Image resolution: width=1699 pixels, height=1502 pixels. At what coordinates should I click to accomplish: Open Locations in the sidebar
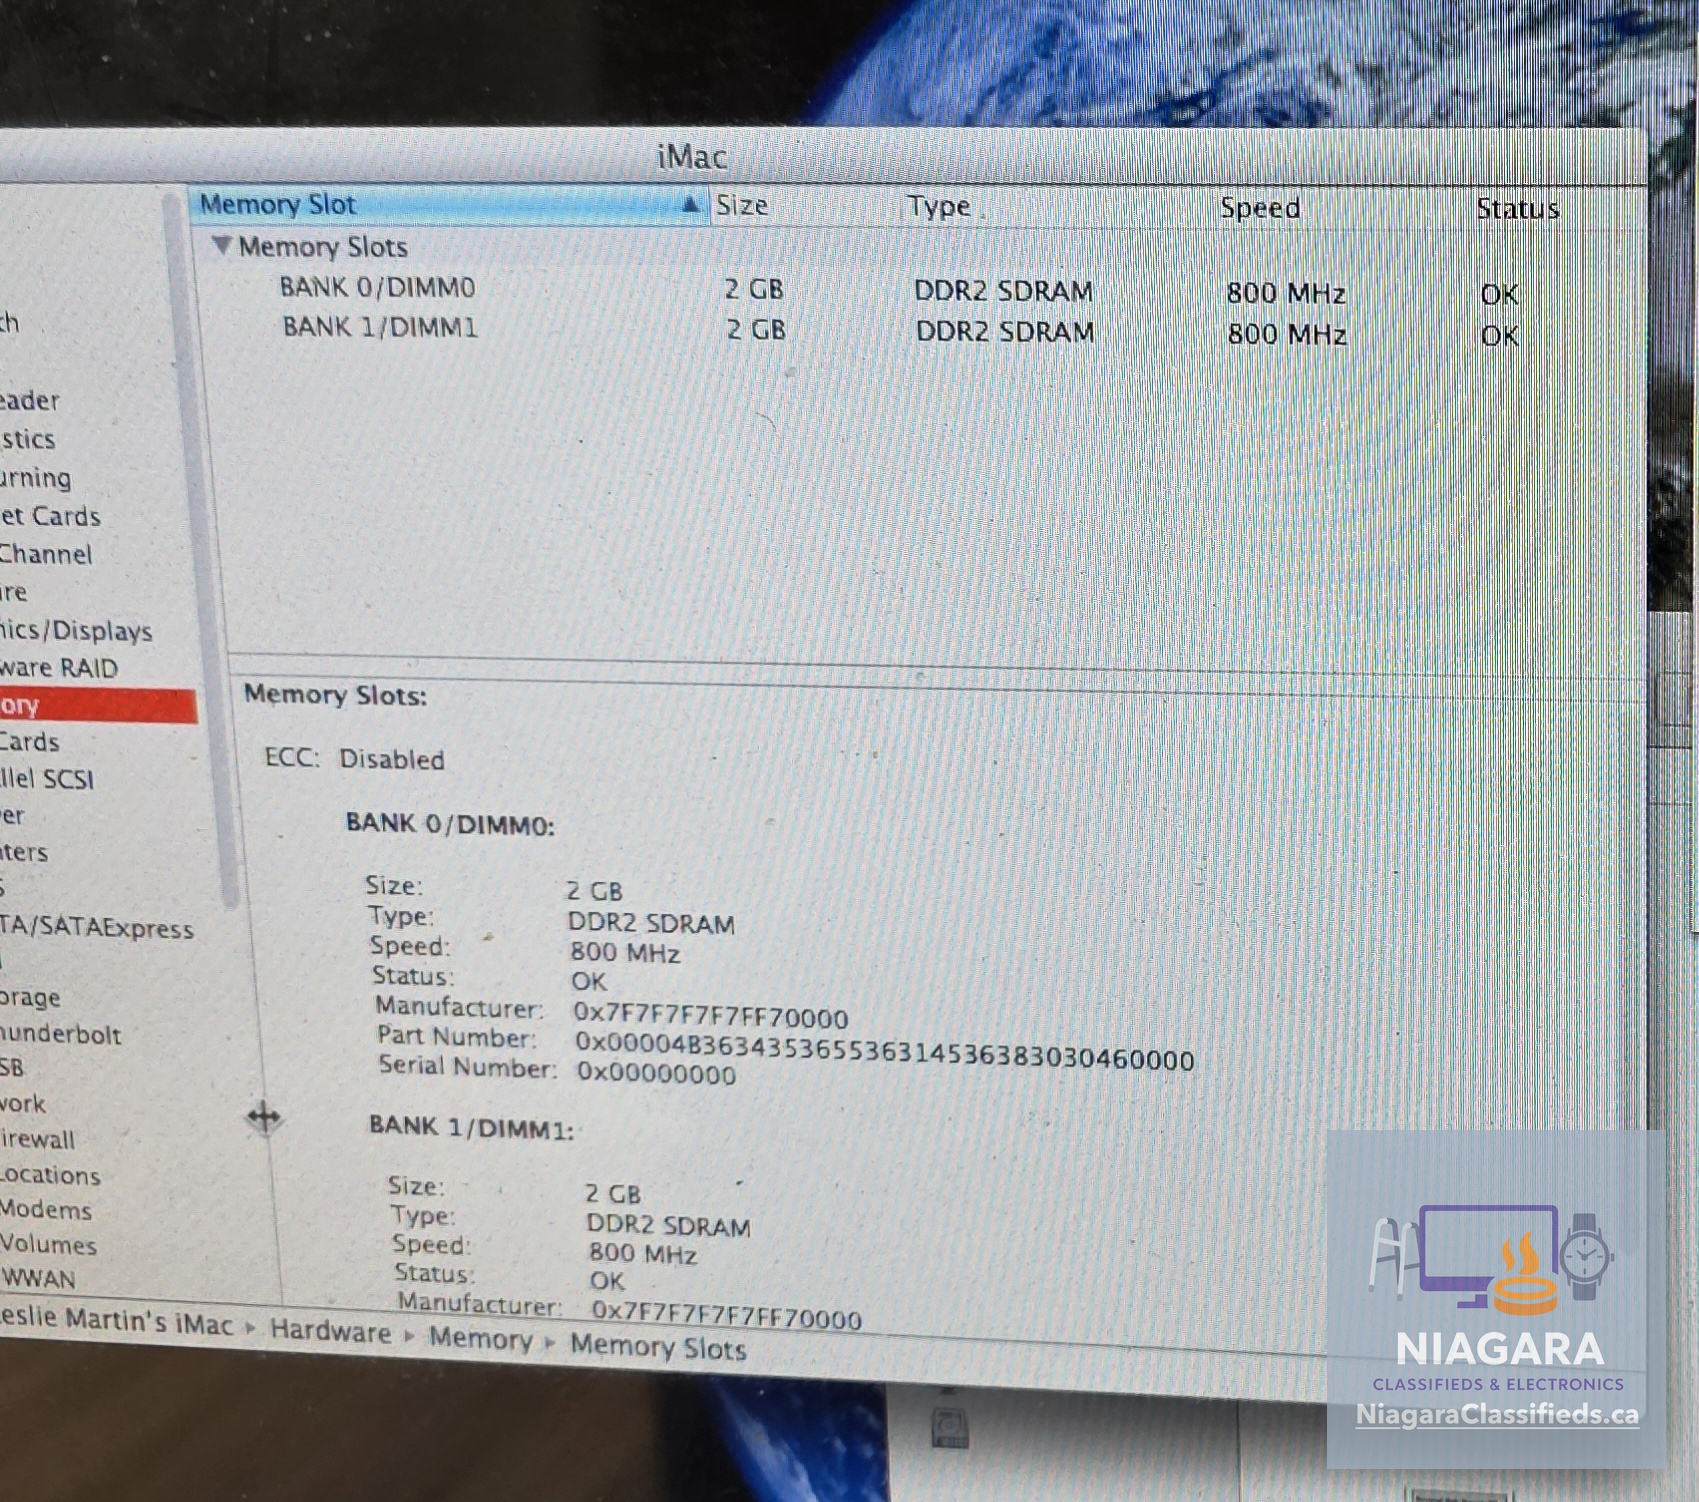tap(50, 1175)
